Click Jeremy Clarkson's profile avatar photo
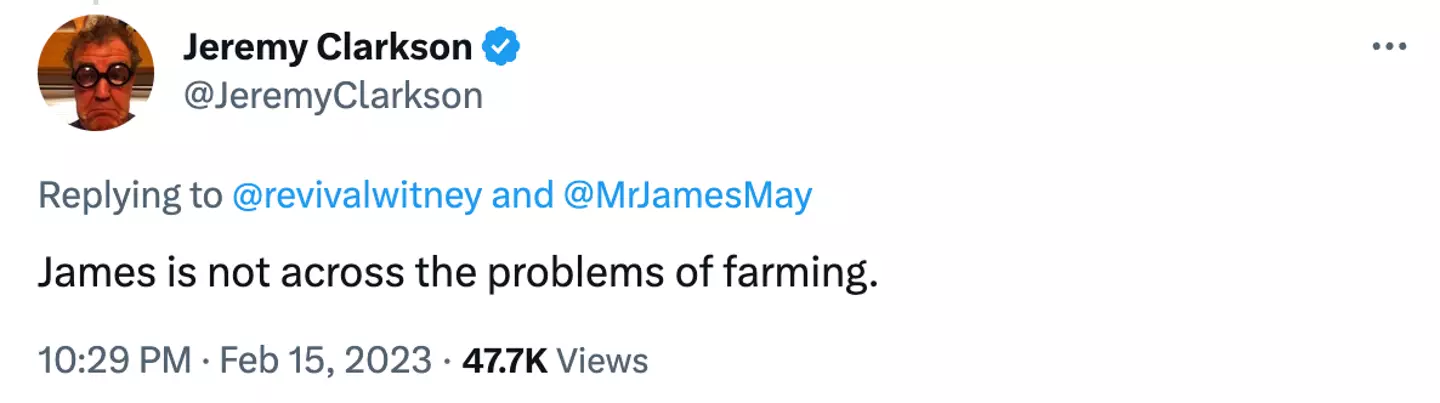This screenshot has height=403, width=1440. click(x=96, y=72)
